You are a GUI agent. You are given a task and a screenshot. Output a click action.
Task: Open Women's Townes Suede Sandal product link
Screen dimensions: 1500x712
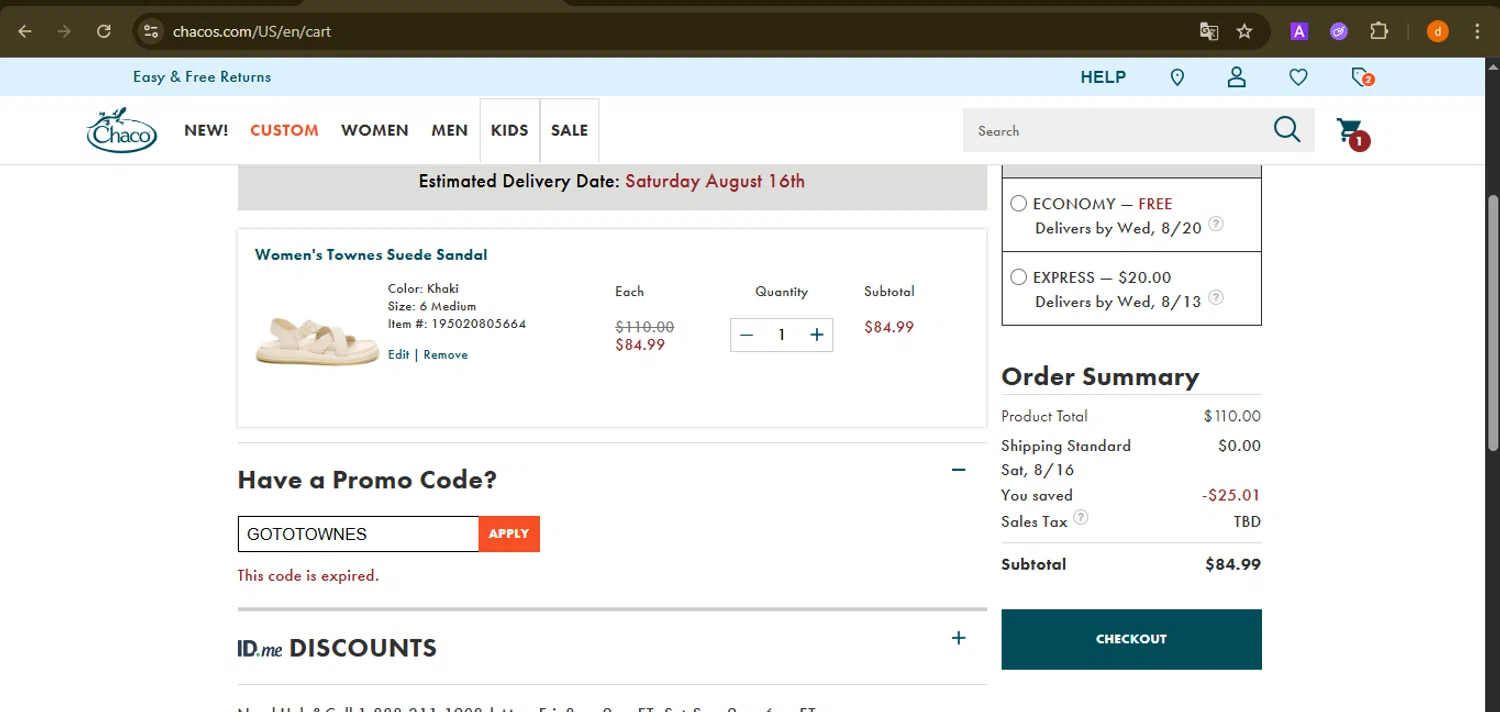[x=371, y=255]
